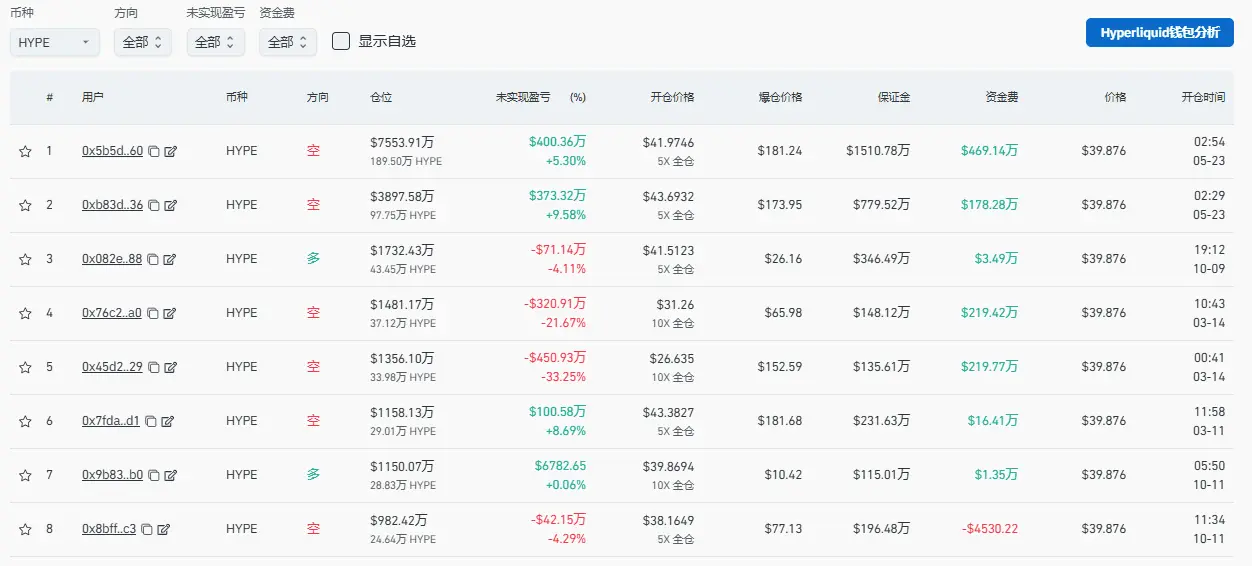Sort by the 仓位 column header

click(x=381, y=97)
